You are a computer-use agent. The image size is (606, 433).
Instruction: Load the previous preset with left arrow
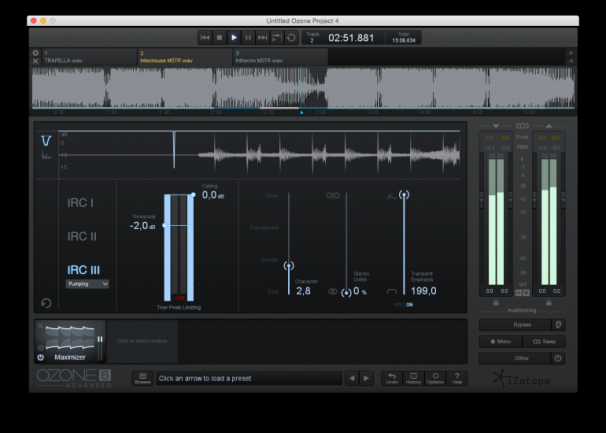click(351, 378)
